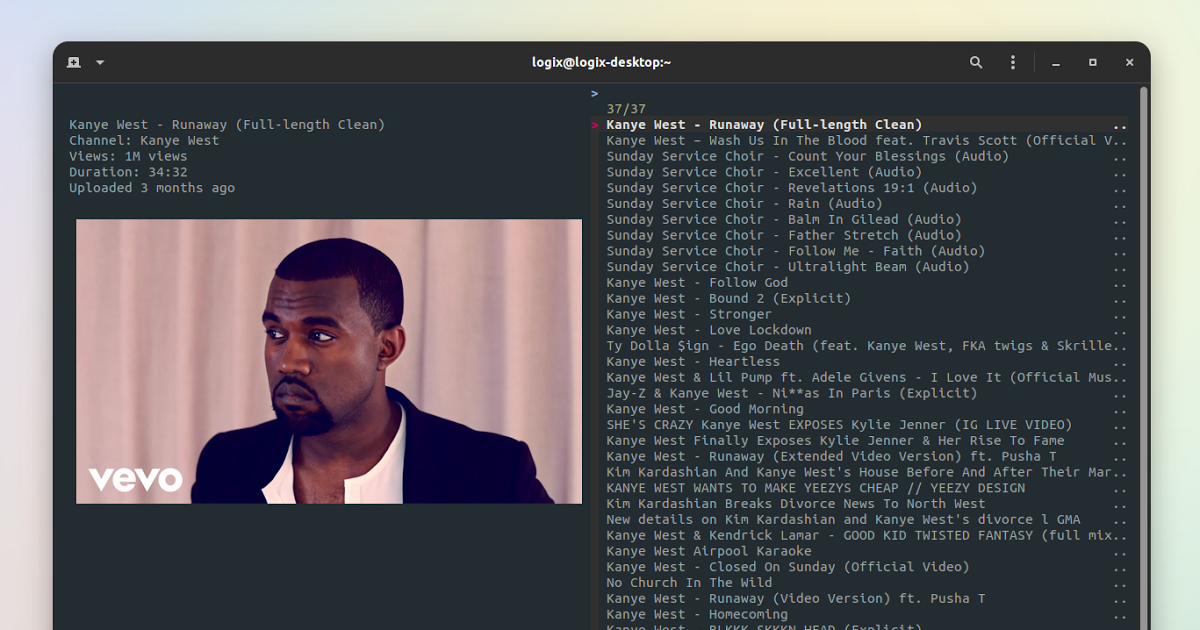Select 'Kim Kardashian And Kanye West's House' entry
1200x630 pixels.
[x=866, y=472]
